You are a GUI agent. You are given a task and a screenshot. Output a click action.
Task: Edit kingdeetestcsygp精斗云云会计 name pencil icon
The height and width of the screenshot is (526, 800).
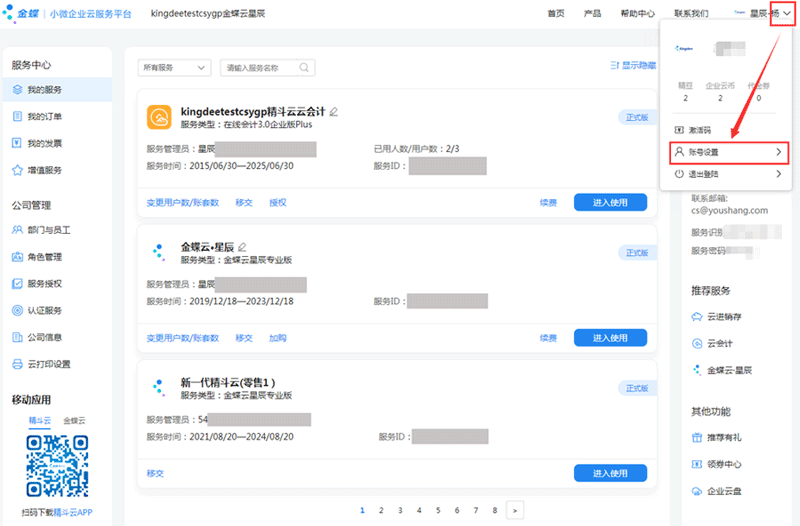(x=334, y=111)
